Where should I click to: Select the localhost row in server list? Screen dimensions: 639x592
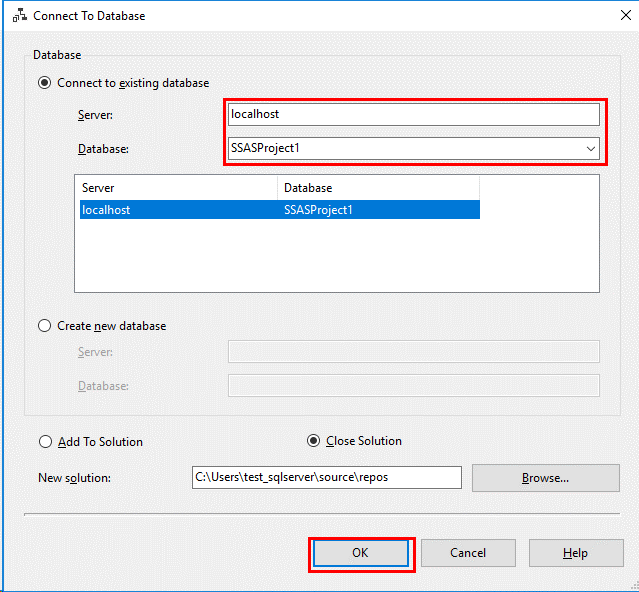176,210
